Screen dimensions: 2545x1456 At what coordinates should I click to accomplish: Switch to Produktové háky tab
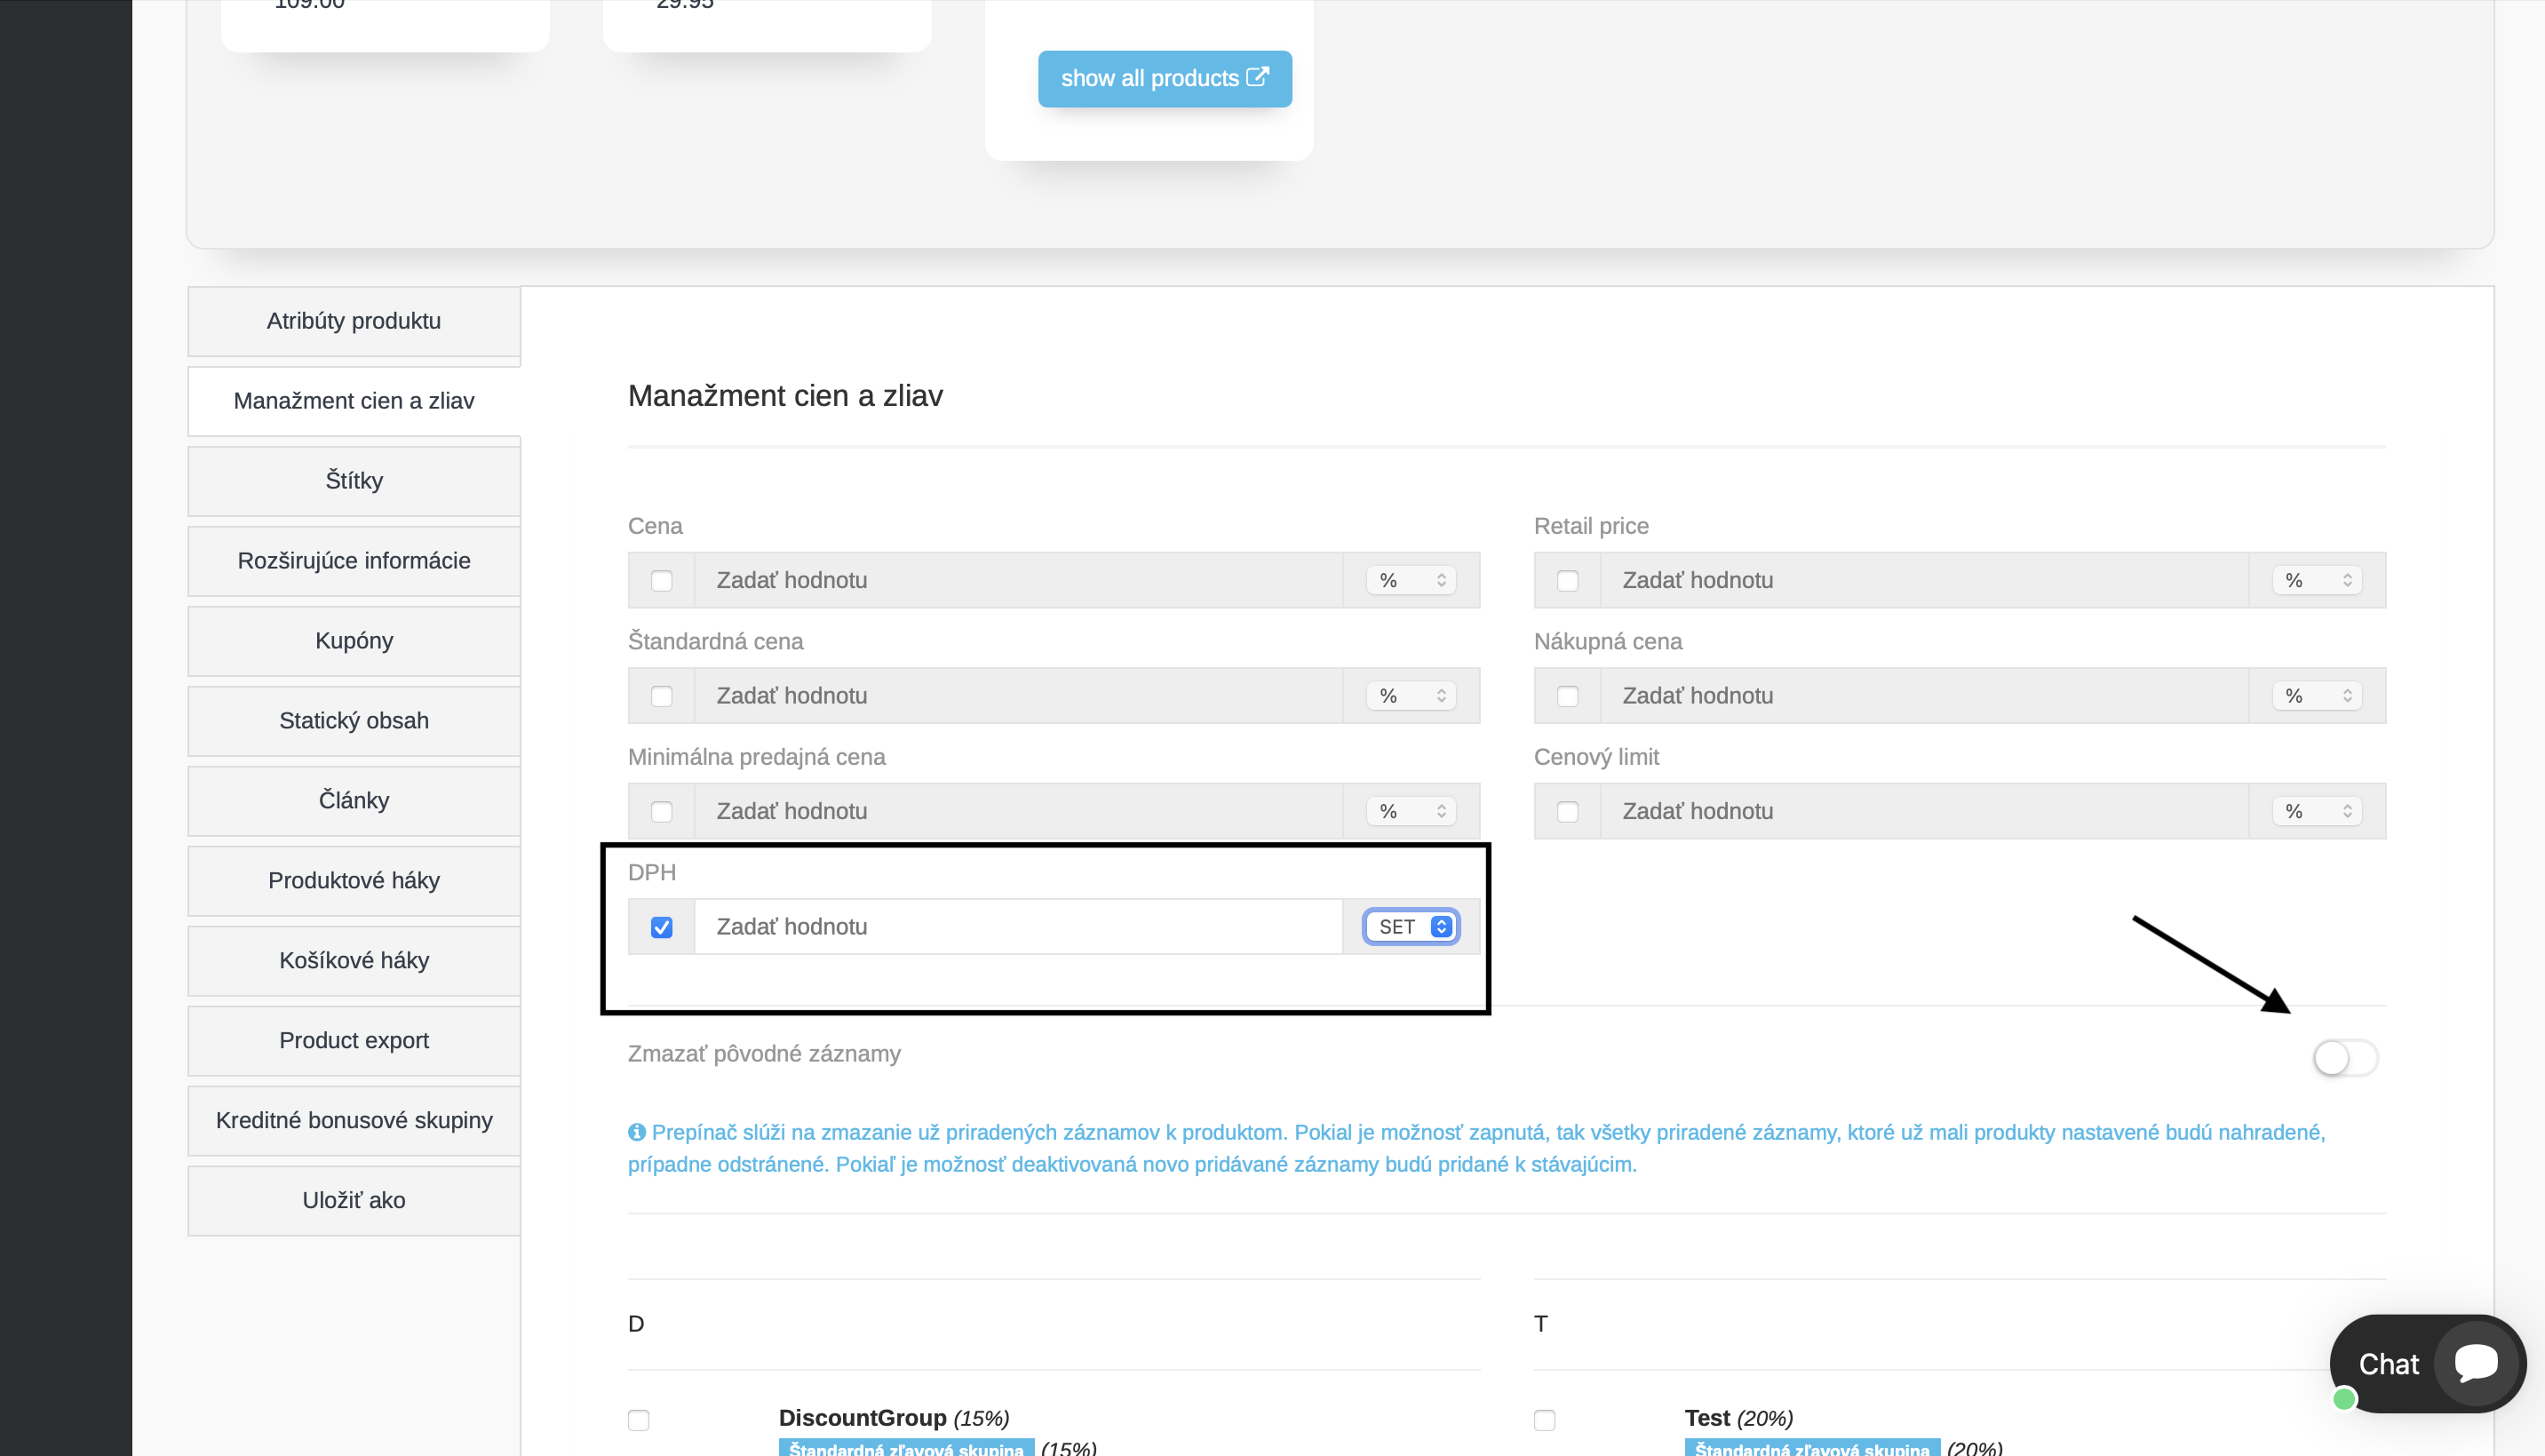[x=354, y=881]
